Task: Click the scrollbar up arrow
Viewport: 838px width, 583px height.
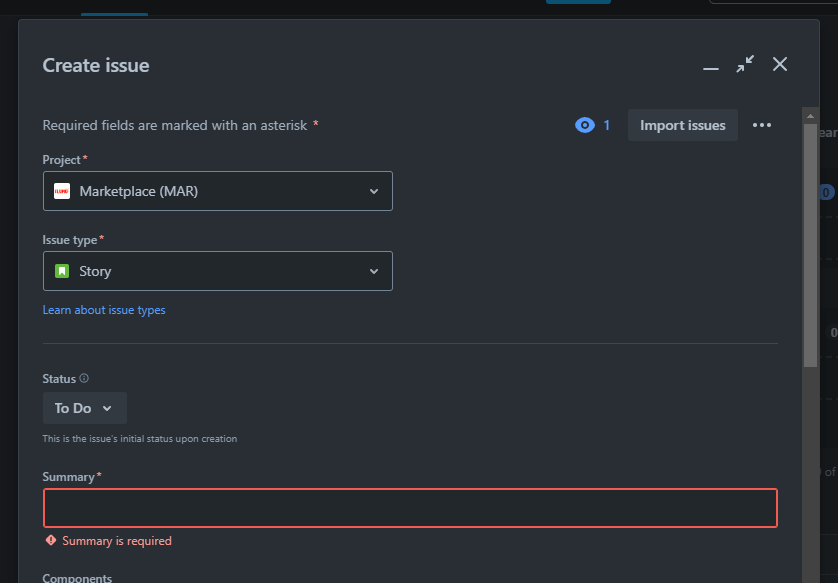Action: tap(810, 115)
